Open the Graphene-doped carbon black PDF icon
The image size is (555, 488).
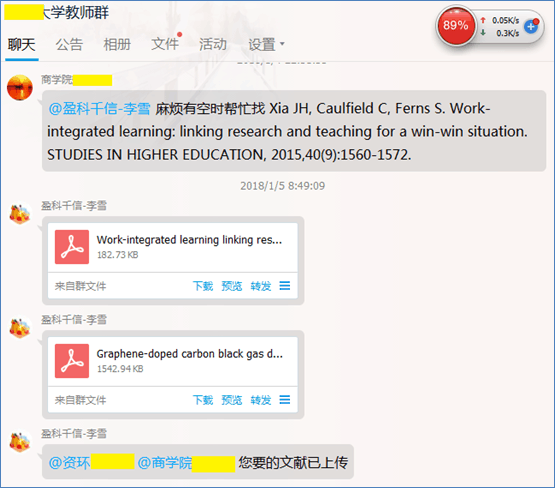72,361
